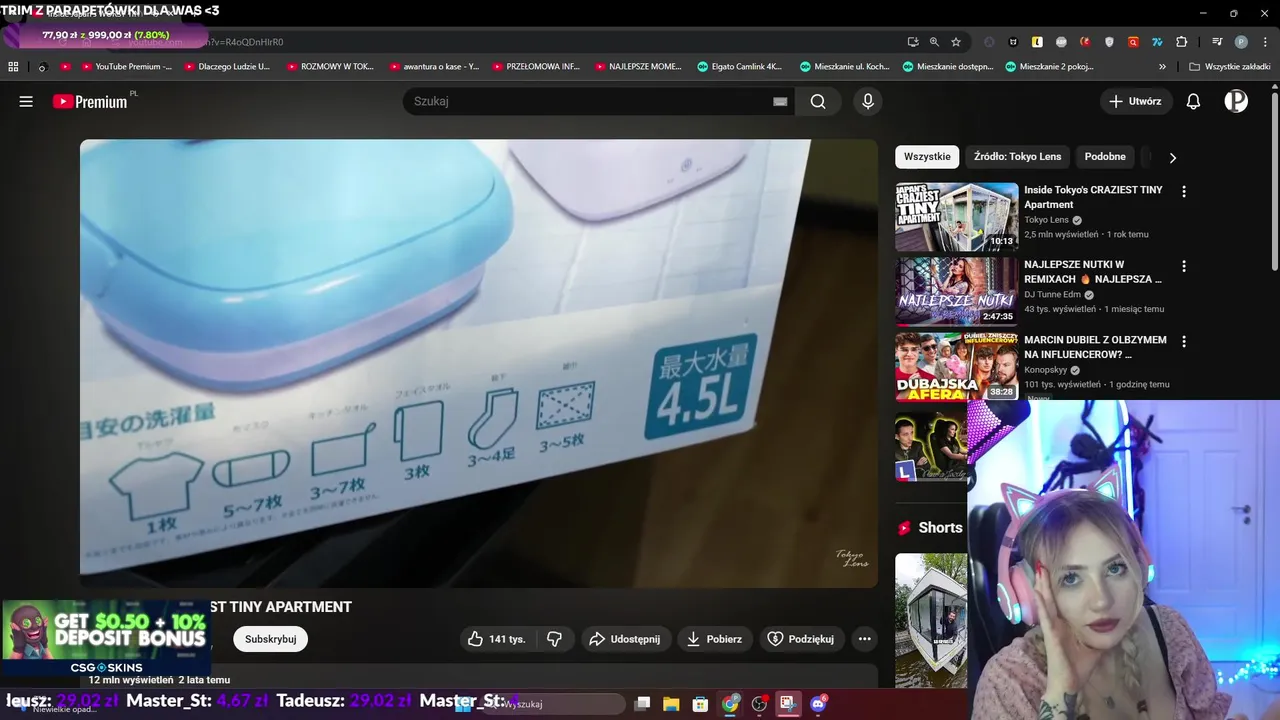Viewport: 1280px width, 720px height.
Task: Click the install app icon in address bar
Action: (x=913, y=42)
